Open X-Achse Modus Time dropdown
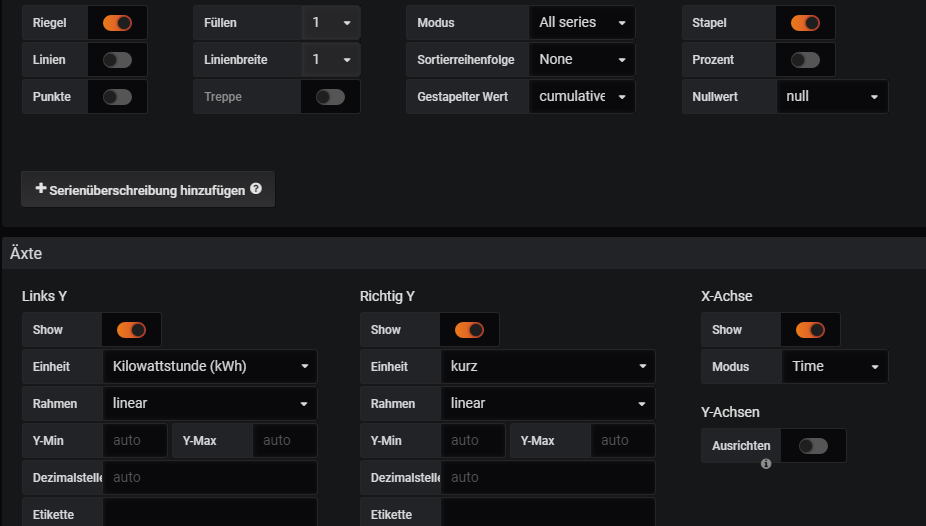This screenshot has width=926, height=526. coord(834,367)
